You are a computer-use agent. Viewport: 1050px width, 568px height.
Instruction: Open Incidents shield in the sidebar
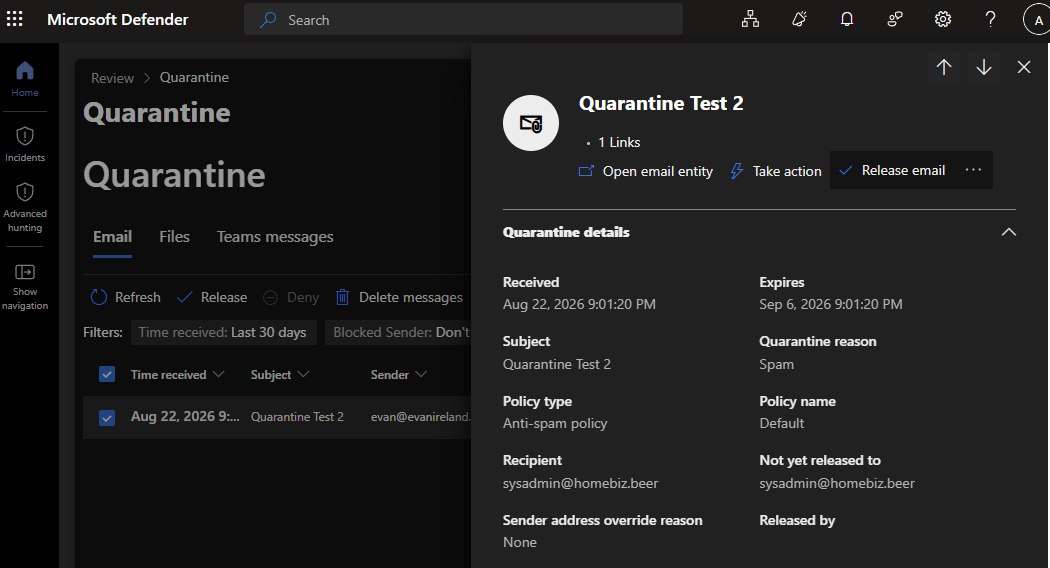click(x=25, y=144)
